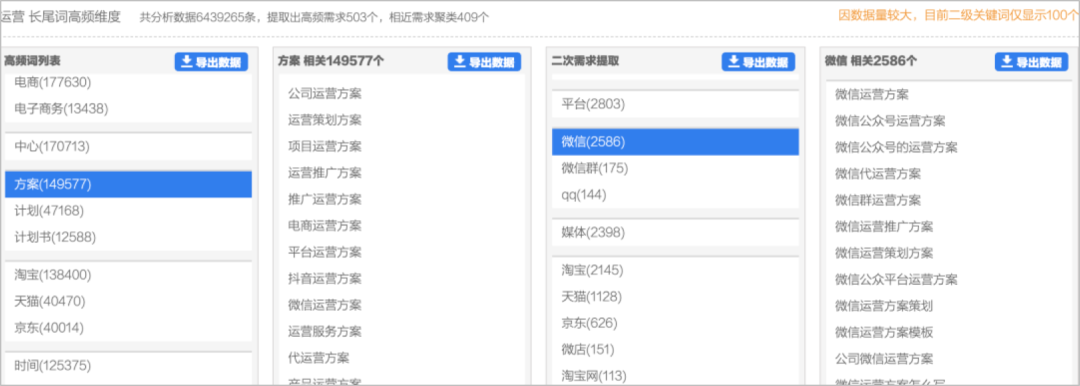Click 微信运营方案 in 微信 panel

872,94
